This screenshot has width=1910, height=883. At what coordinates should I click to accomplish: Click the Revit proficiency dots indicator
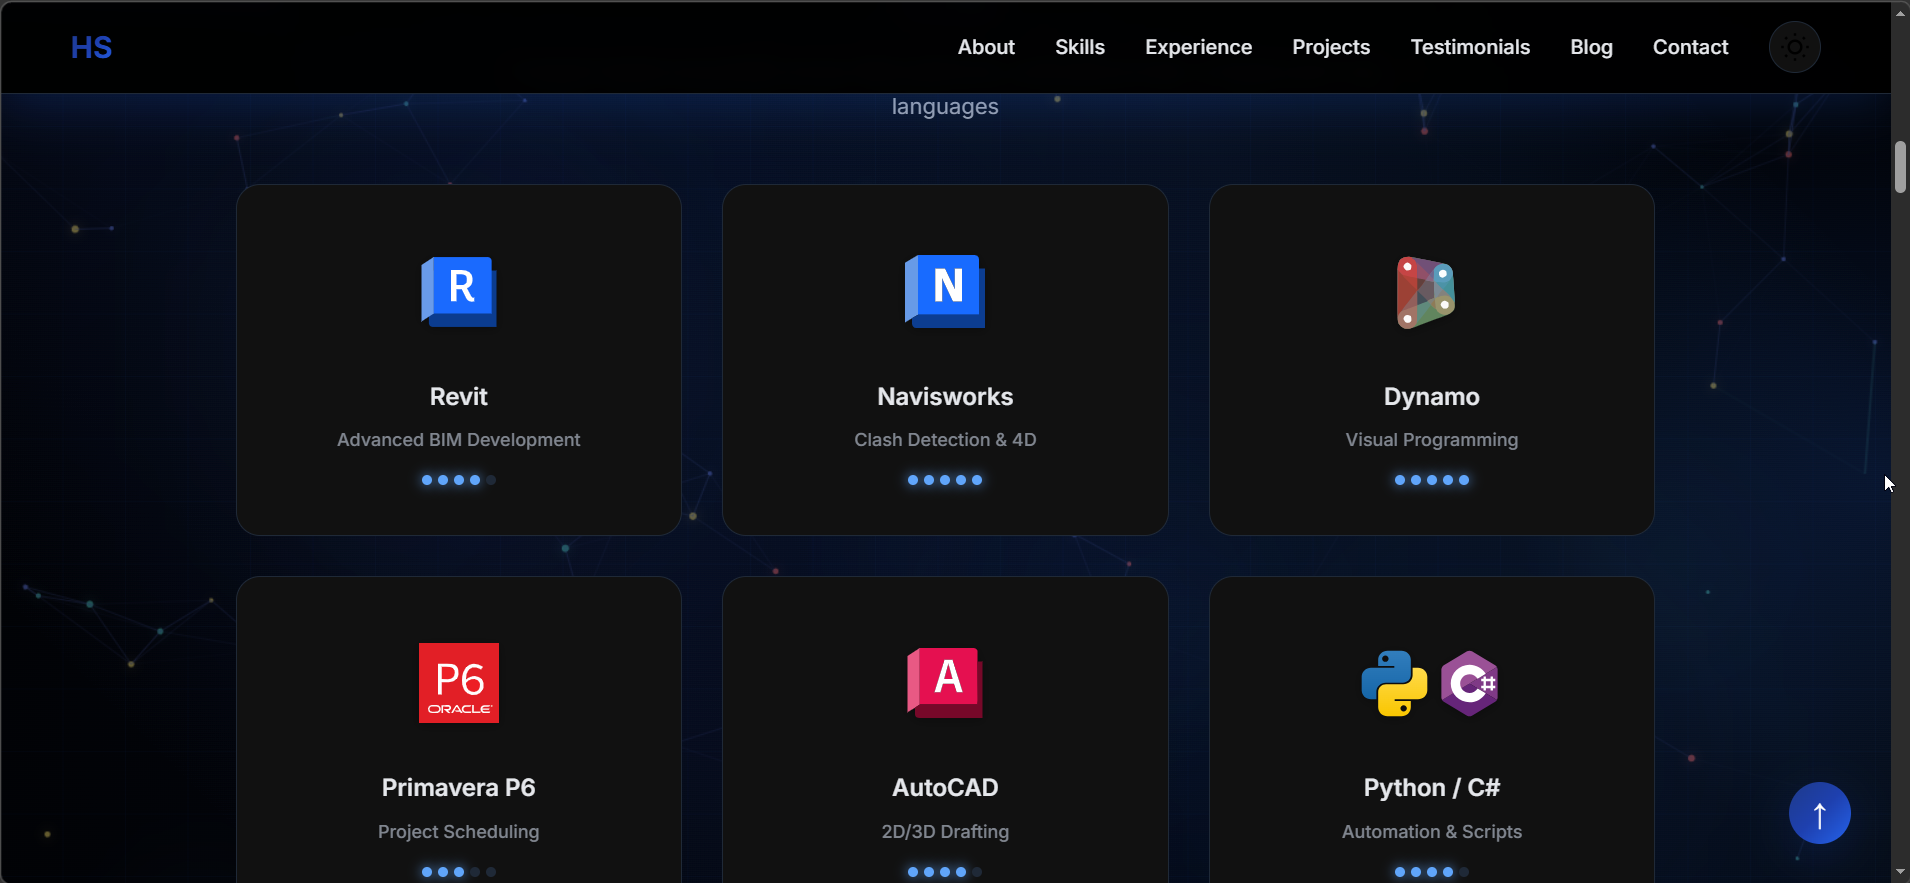(458, 480)
